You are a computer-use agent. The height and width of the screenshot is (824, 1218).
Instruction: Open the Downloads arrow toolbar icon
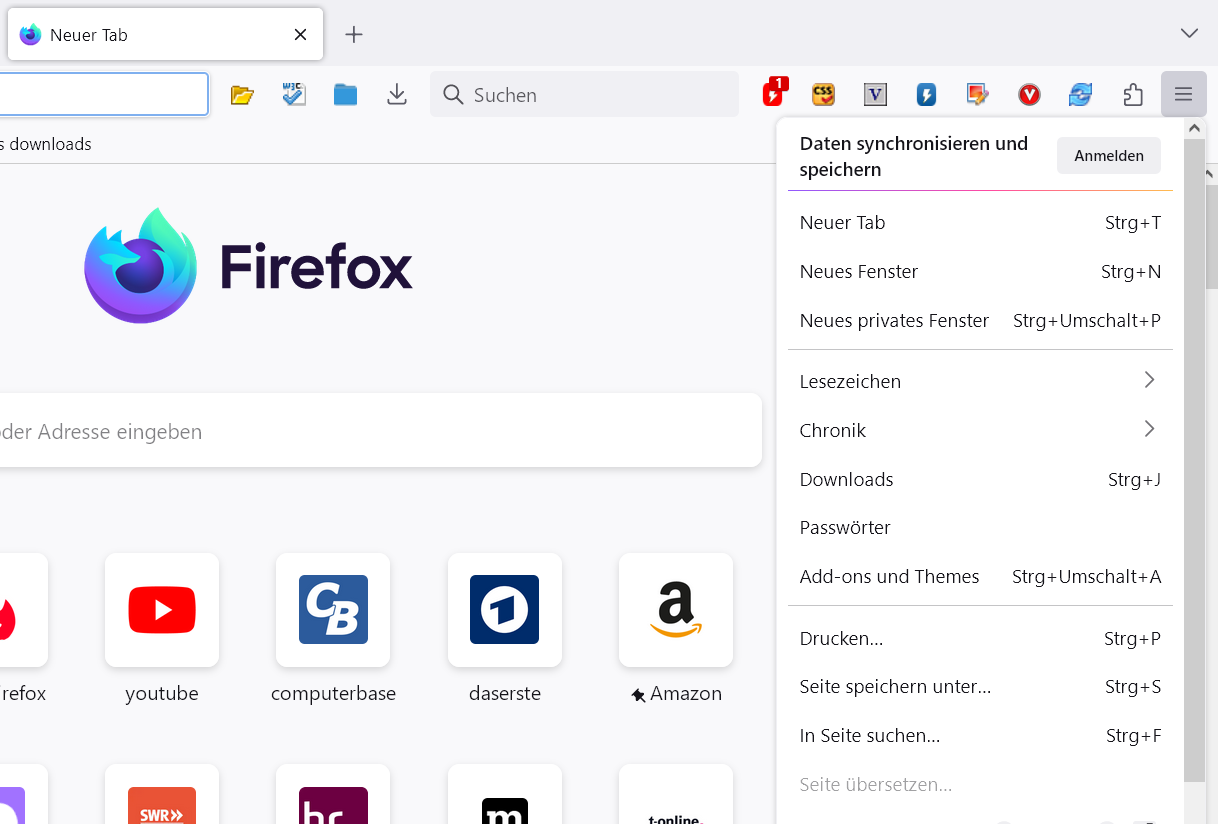point(397,95)
